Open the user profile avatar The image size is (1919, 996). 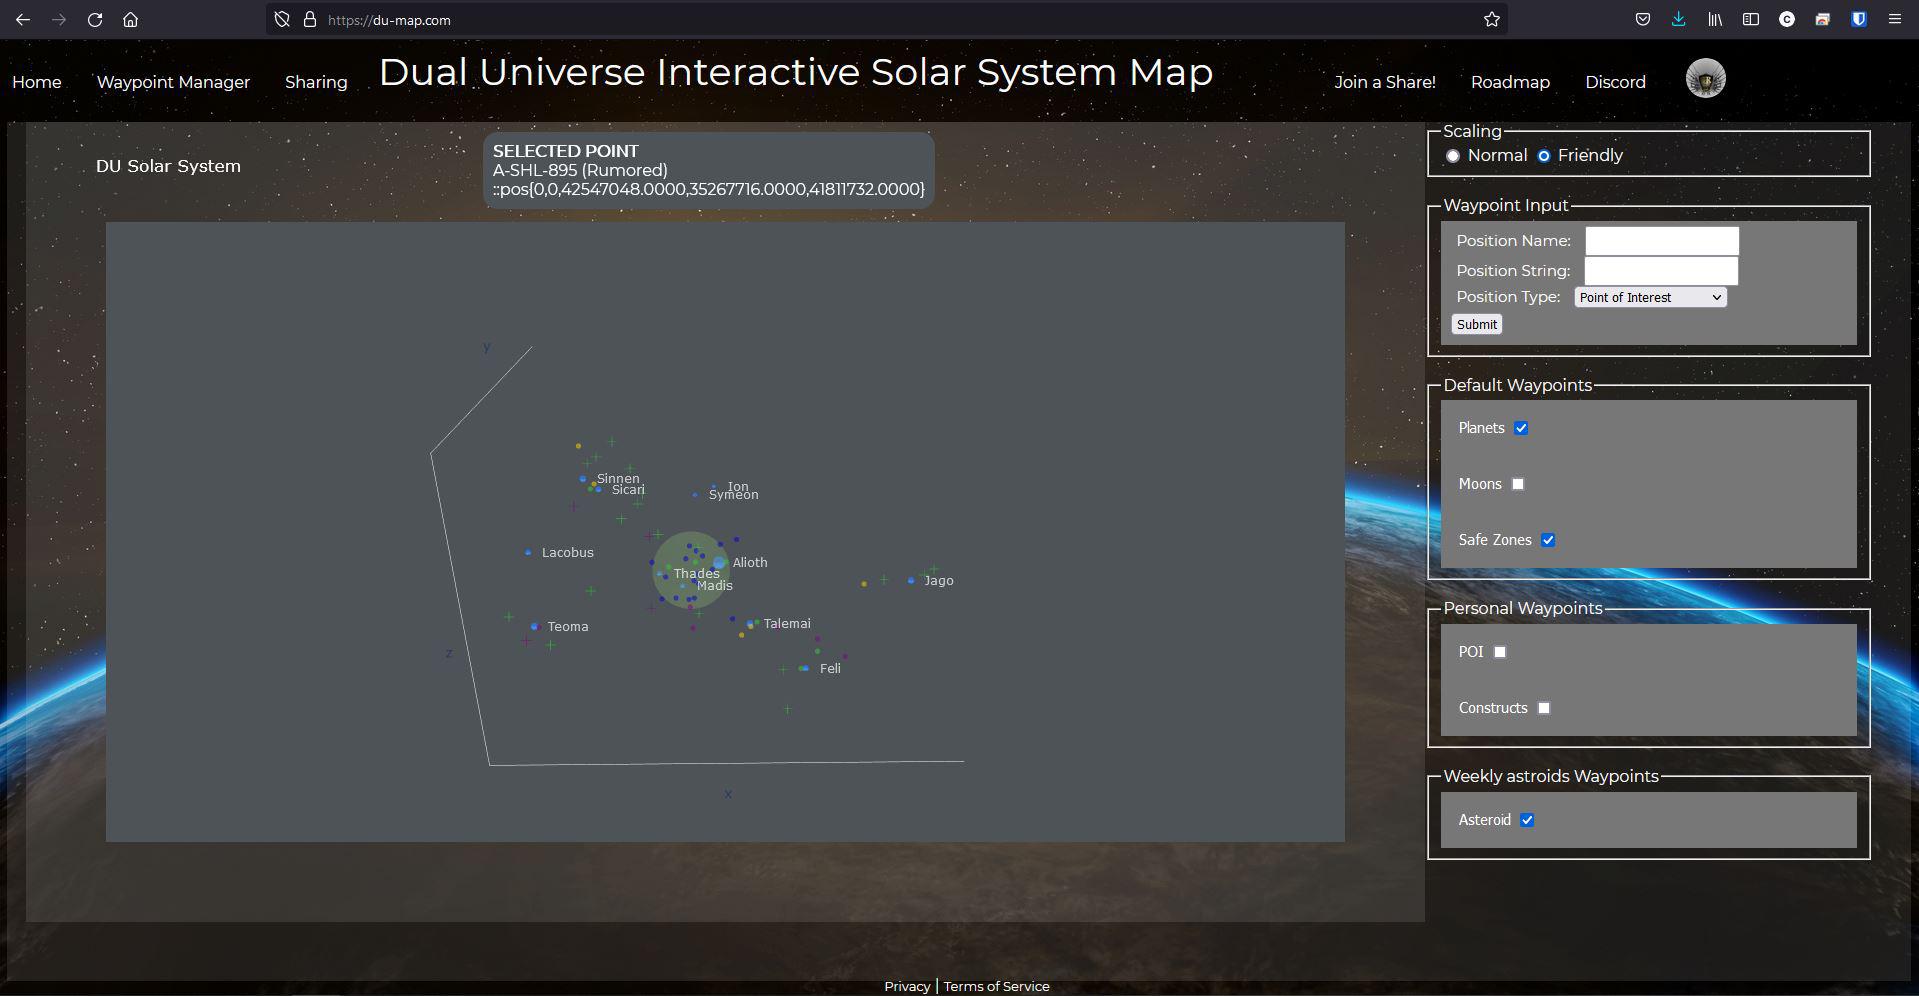tap(1705, 78)
